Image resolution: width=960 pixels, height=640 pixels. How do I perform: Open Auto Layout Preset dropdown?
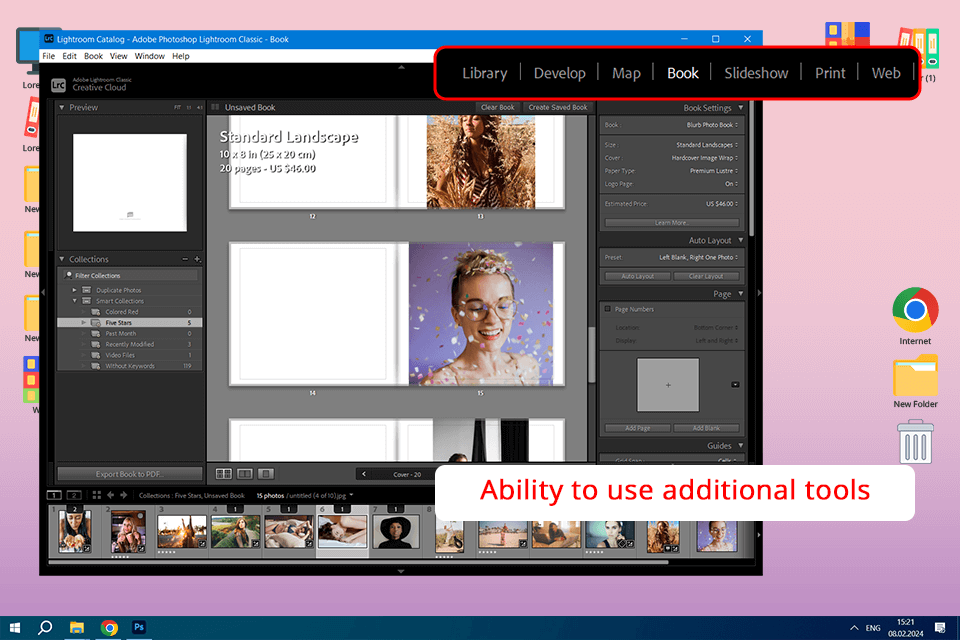pos(698,257)
